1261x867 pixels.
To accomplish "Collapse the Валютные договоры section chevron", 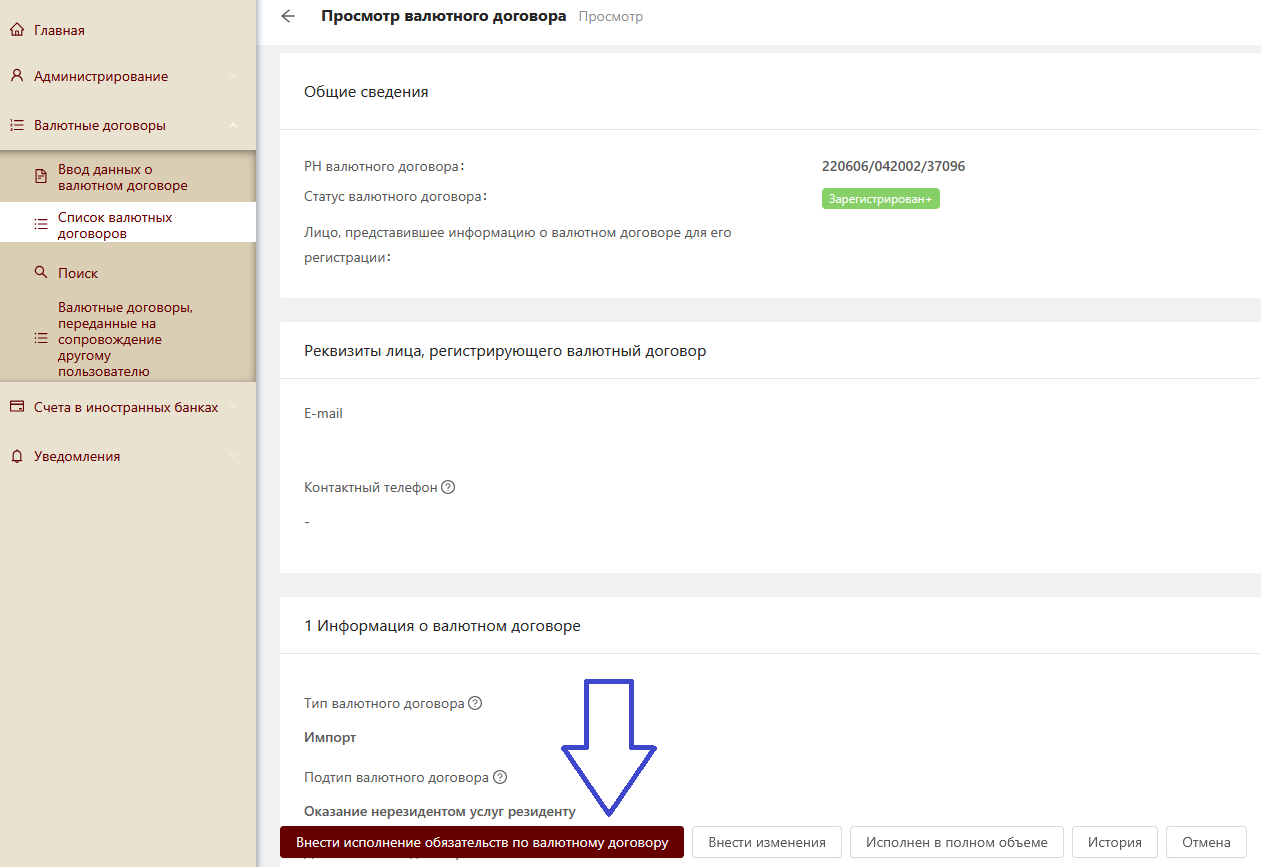I will click(233, 125).
